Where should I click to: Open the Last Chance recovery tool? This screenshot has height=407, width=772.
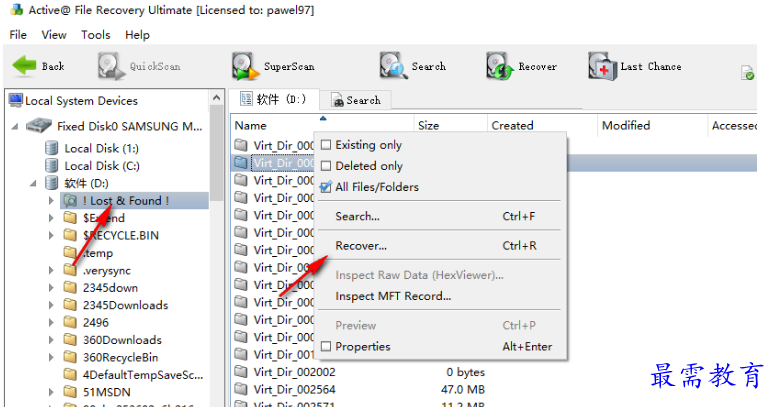(635, 66)
